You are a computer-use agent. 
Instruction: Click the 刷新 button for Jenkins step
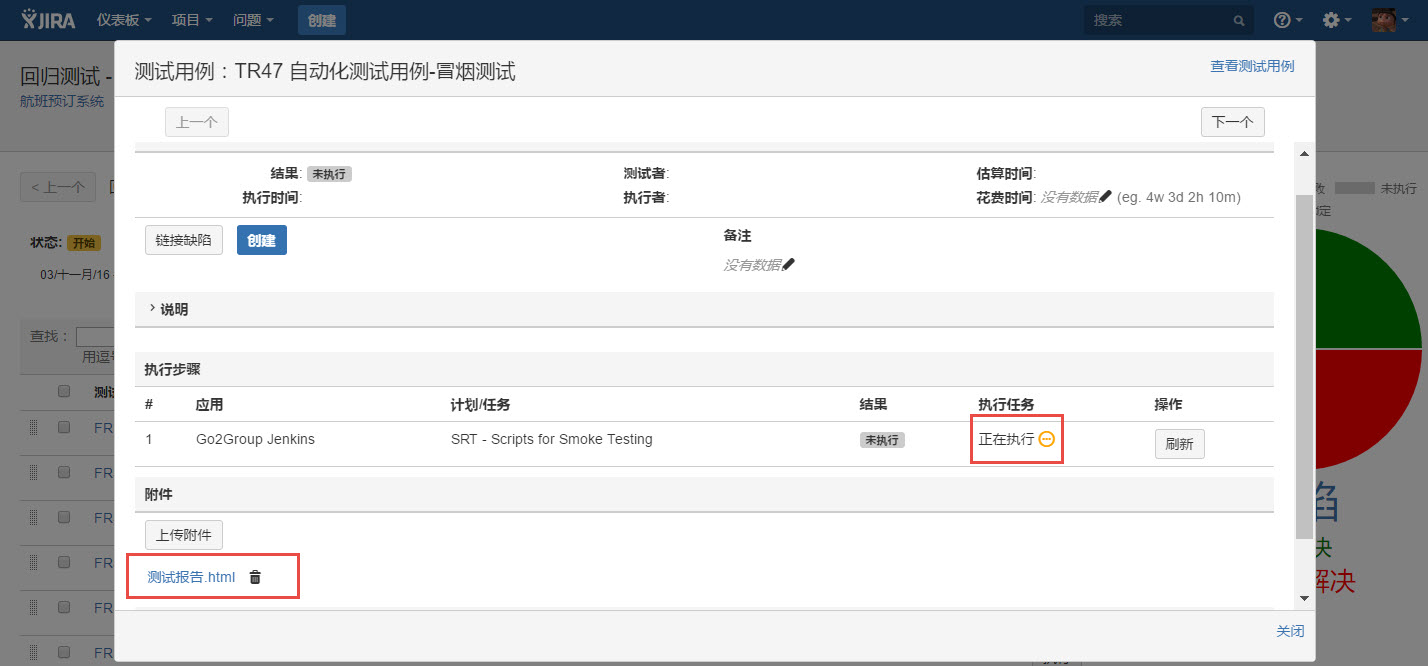pyautogui.click(x=1179, y=444)
